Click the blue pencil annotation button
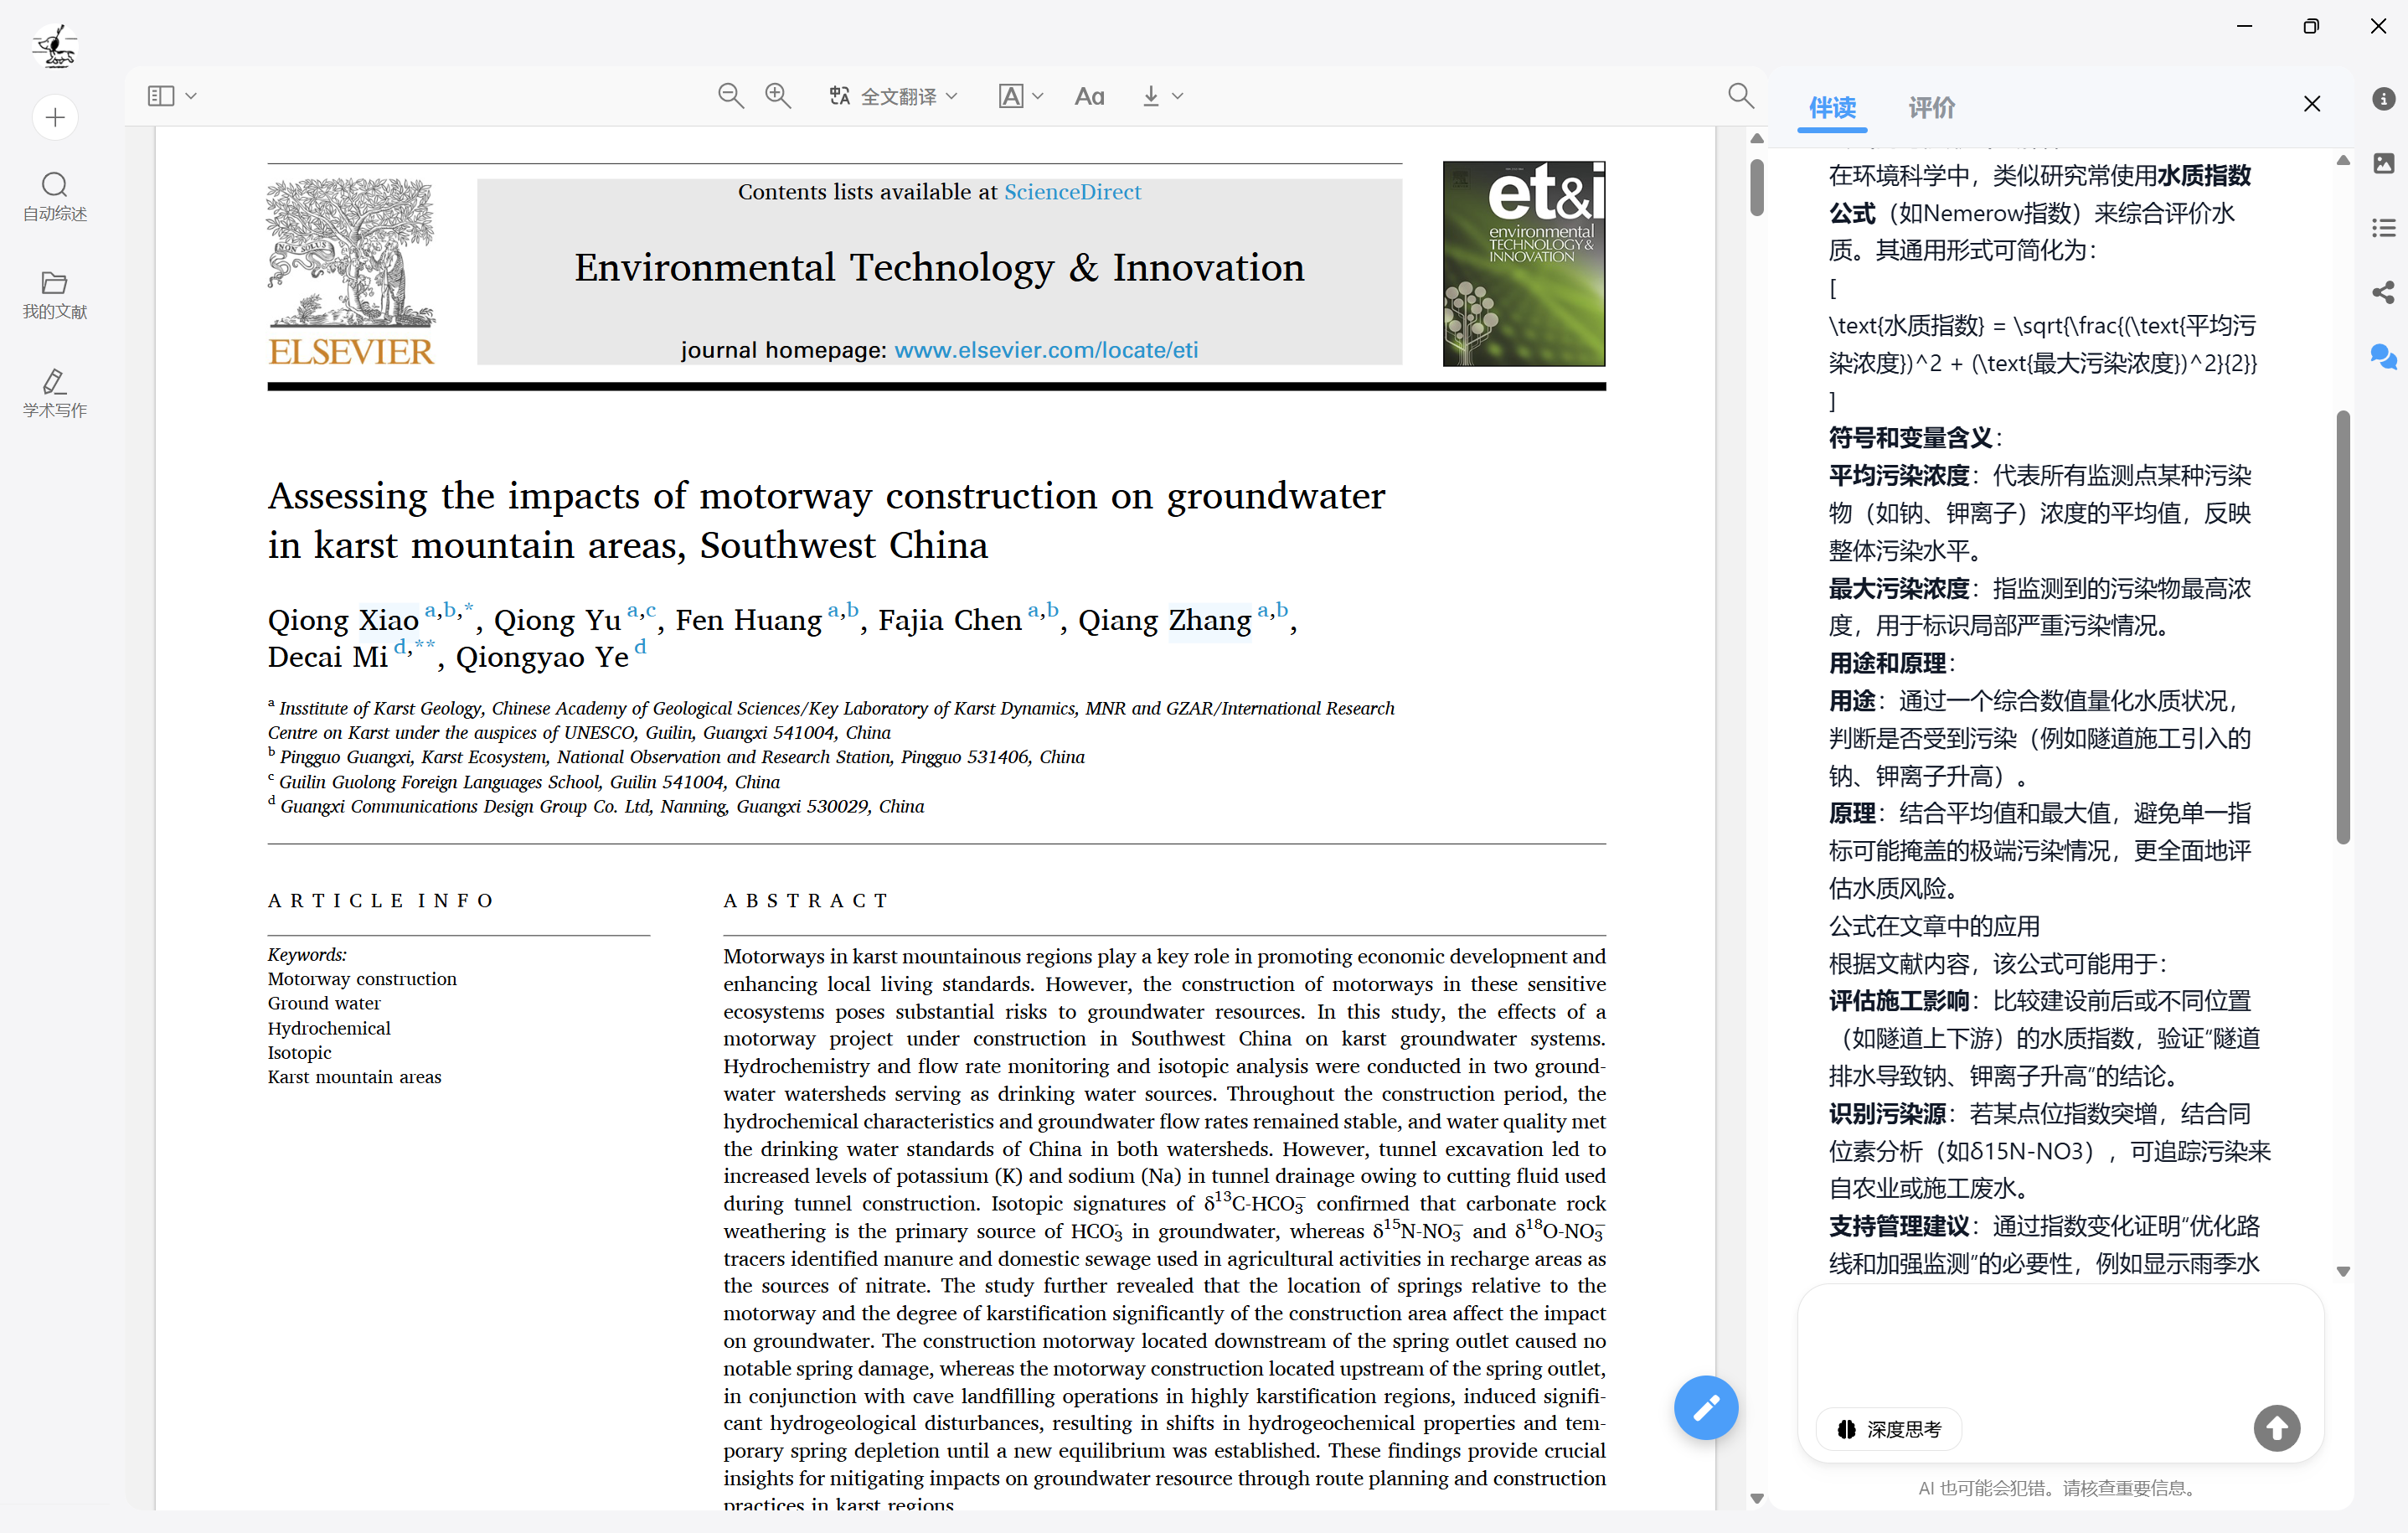Viewport: 2408px width, 1533px height. 1705,1408
